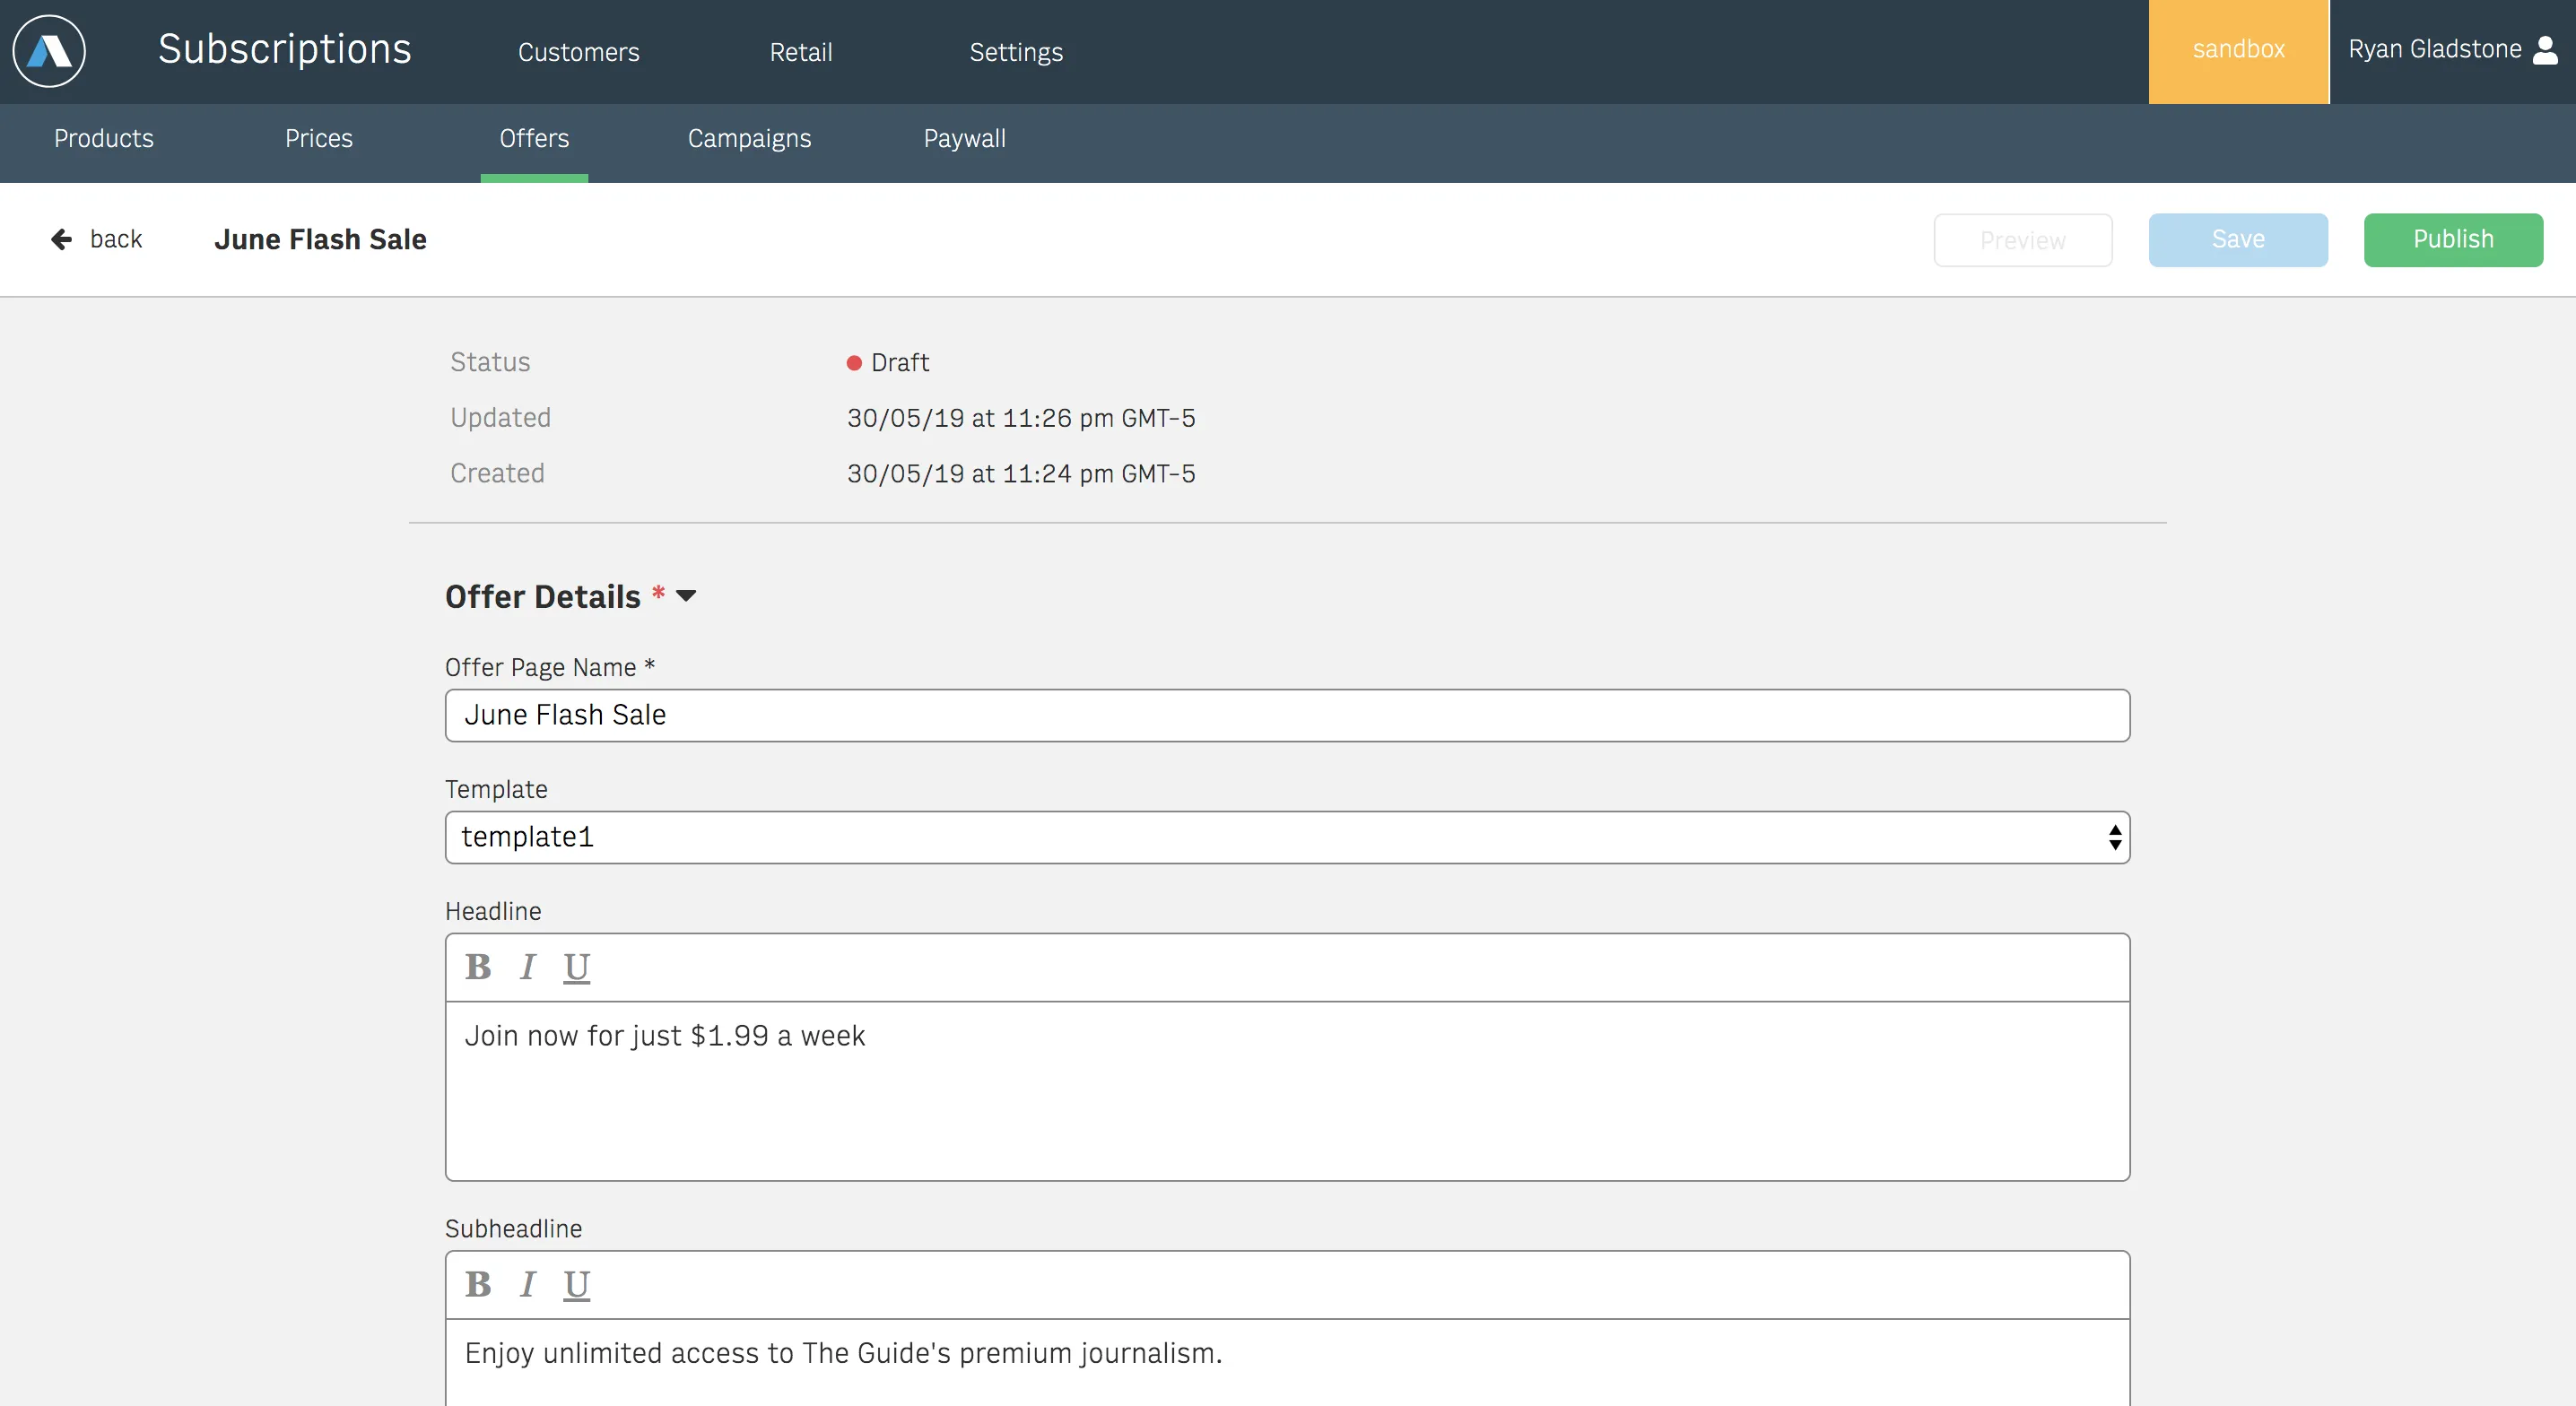2576x1406 pixels.
Task: Click the Offer Page Name input field
Action: (x=1288, y=712)
